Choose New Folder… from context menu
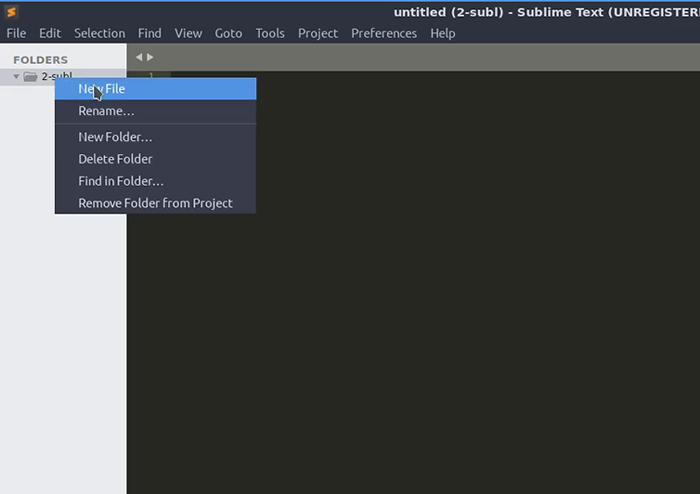Screen dimensions: 700x494 click(x=155, y=137)
